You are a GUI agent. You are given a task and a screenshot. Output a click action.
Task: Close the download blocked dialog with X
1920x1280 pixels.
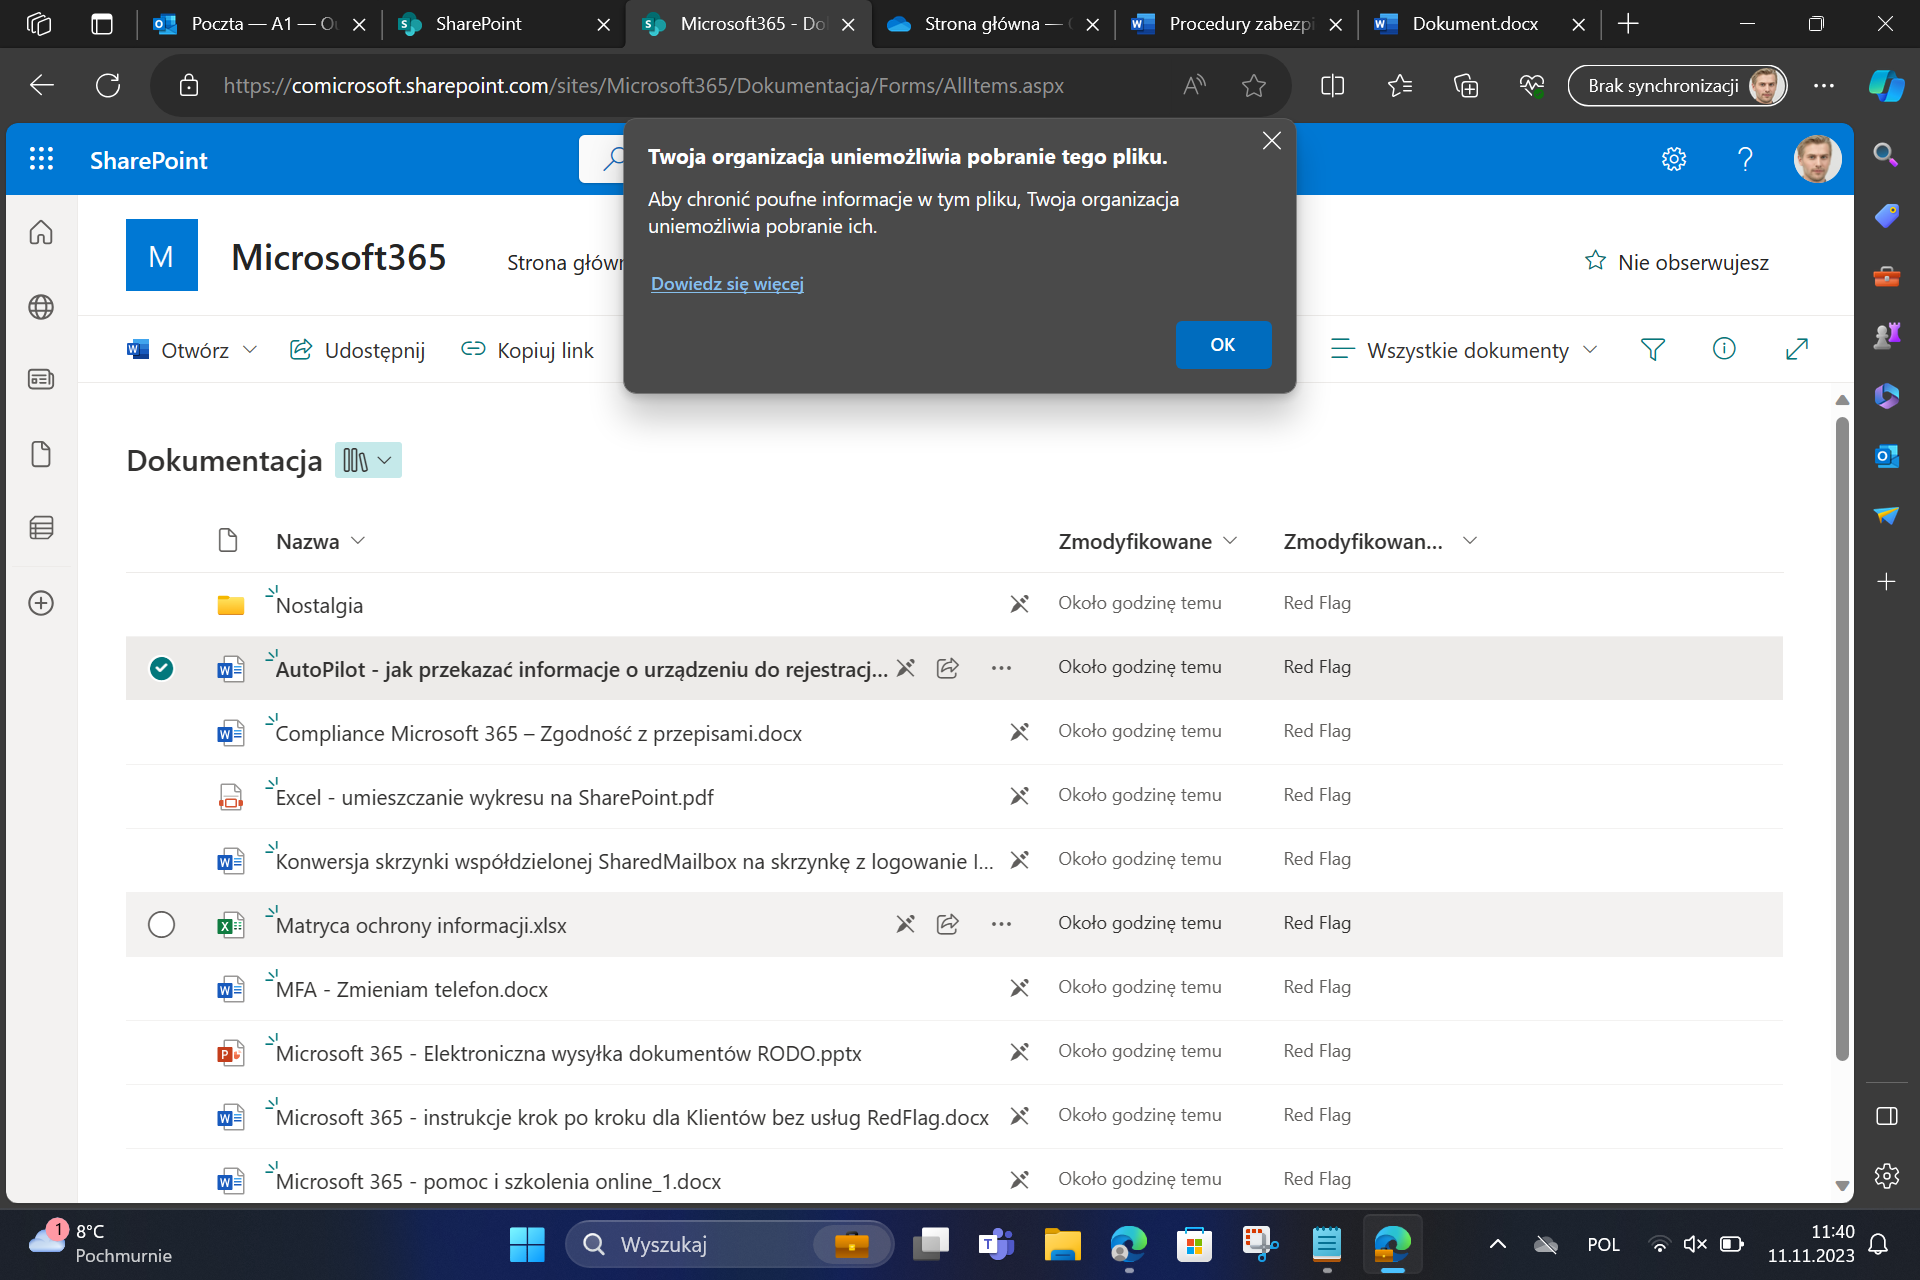[x=1271, y=141]
